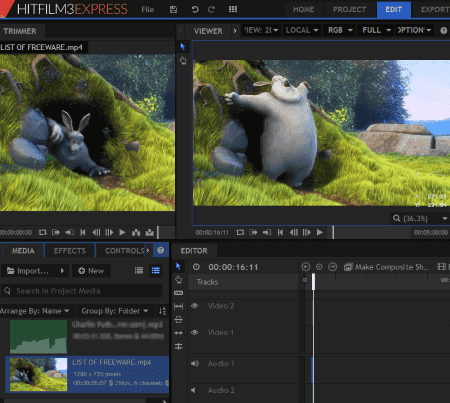Select the slice tool in Editor
The width and height of the screenshot is (450, 403).
pos(178,293)
